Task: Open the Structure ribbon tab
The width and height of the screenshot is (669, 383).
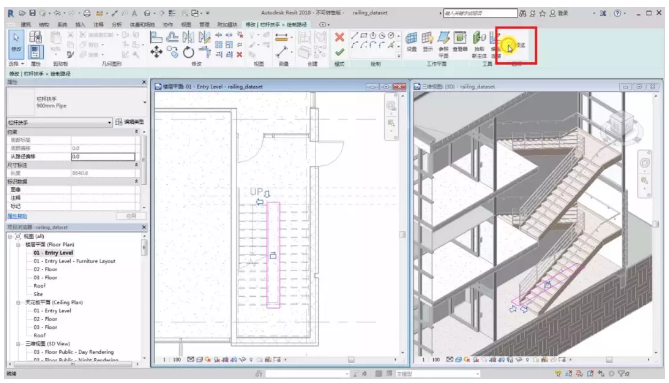Action: tap(44, 25)
